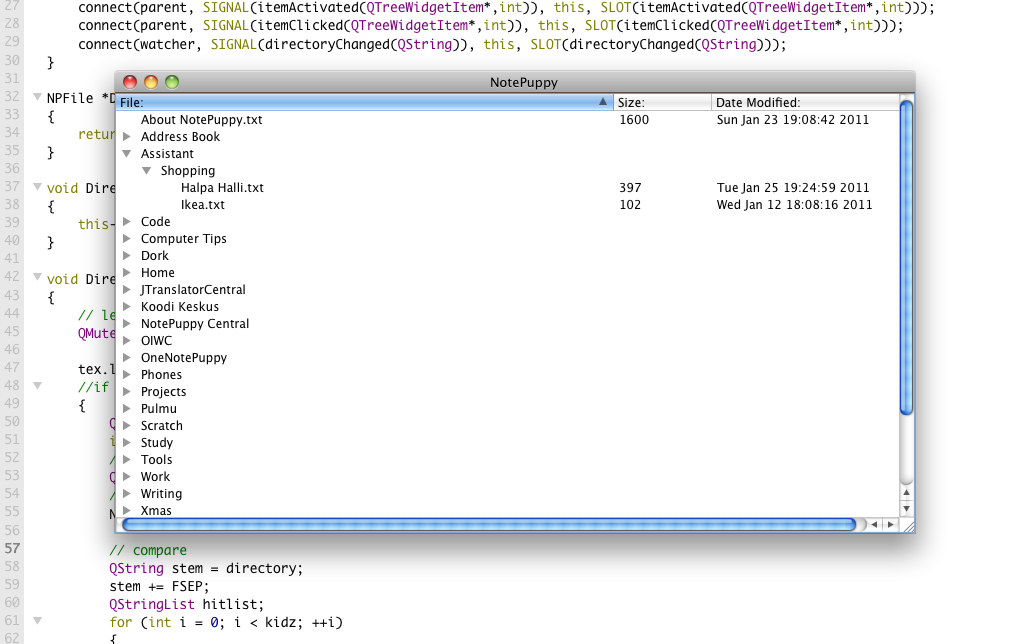This screenshot has width=1030, height=644.
Task: Select the Koodi Keskus folder
Action: click(x=179, y=307)
